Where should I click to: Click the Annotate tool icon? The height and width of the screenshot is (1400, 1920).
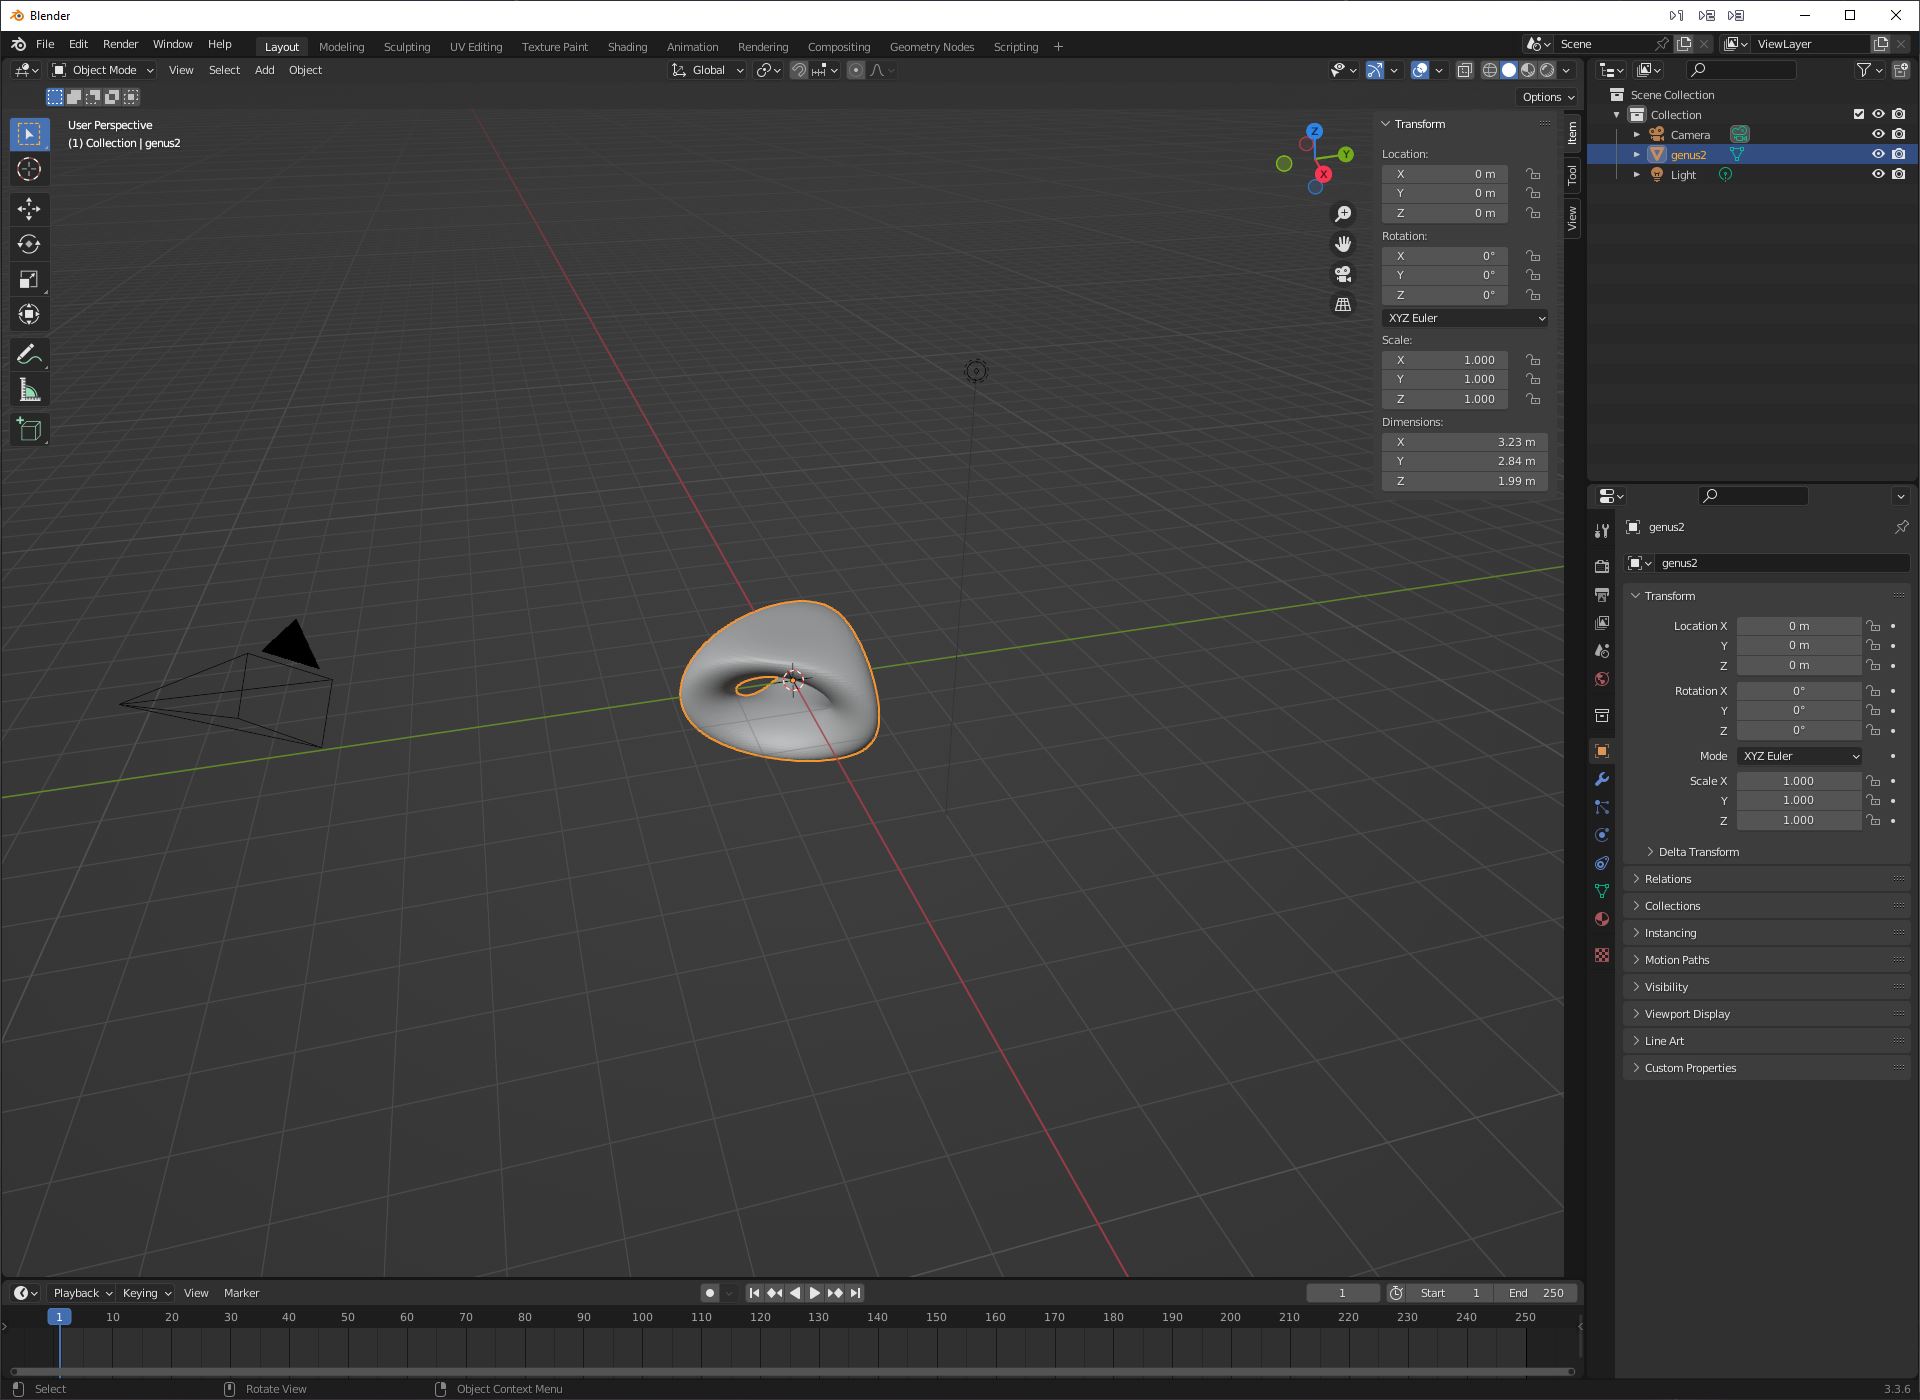click(x=30, y=355)
